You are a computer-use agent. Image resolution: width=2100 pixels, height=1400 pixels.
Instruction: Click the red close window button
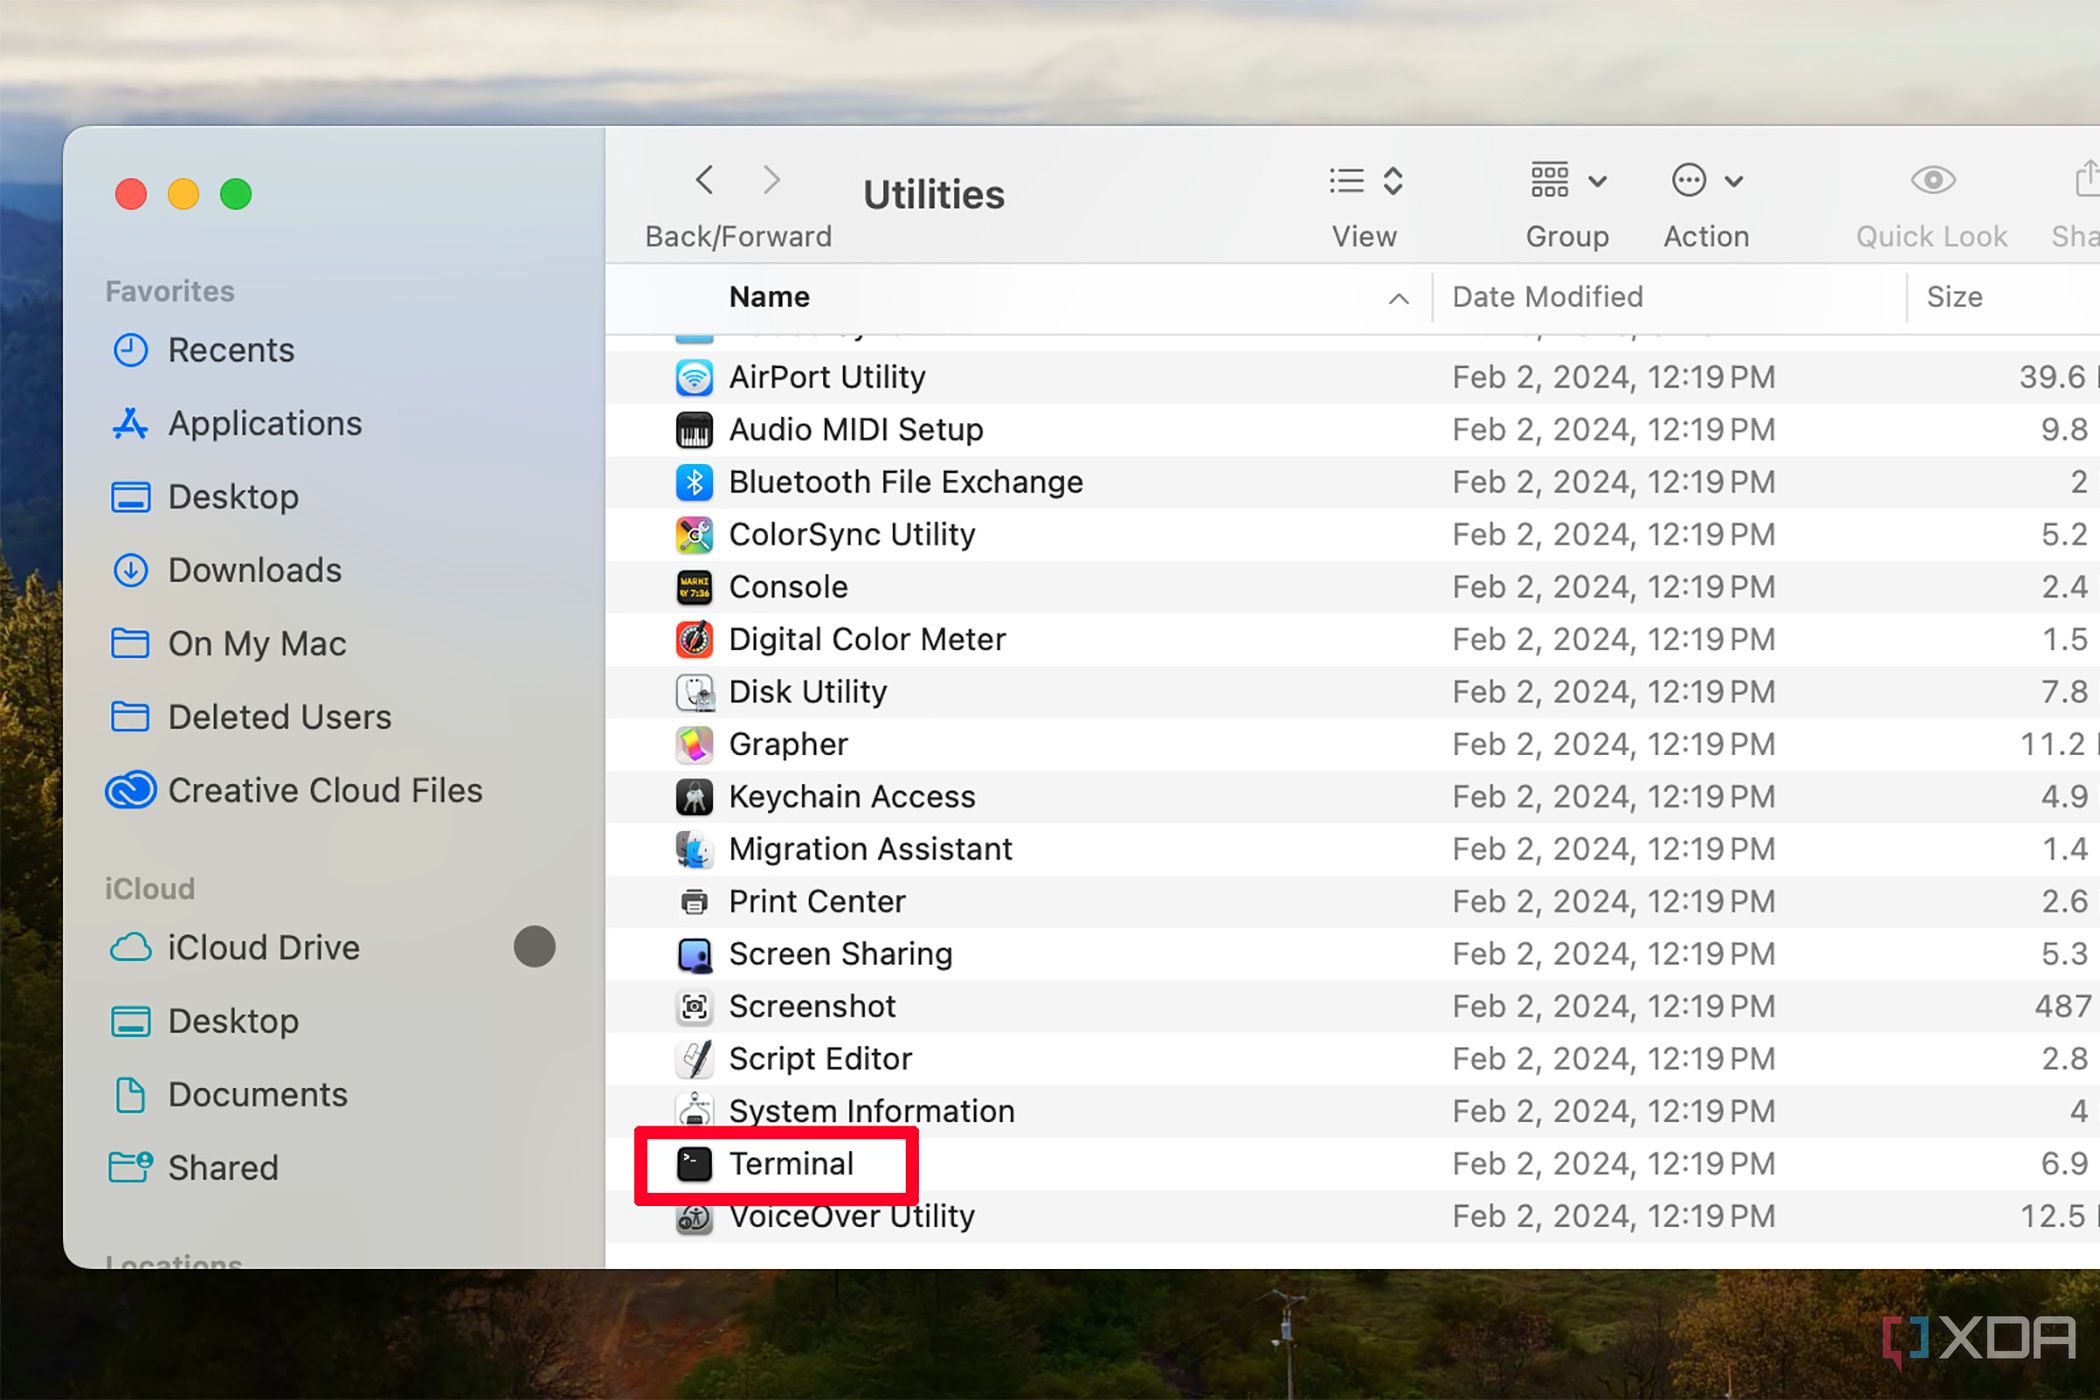click(x=131, y=193)
